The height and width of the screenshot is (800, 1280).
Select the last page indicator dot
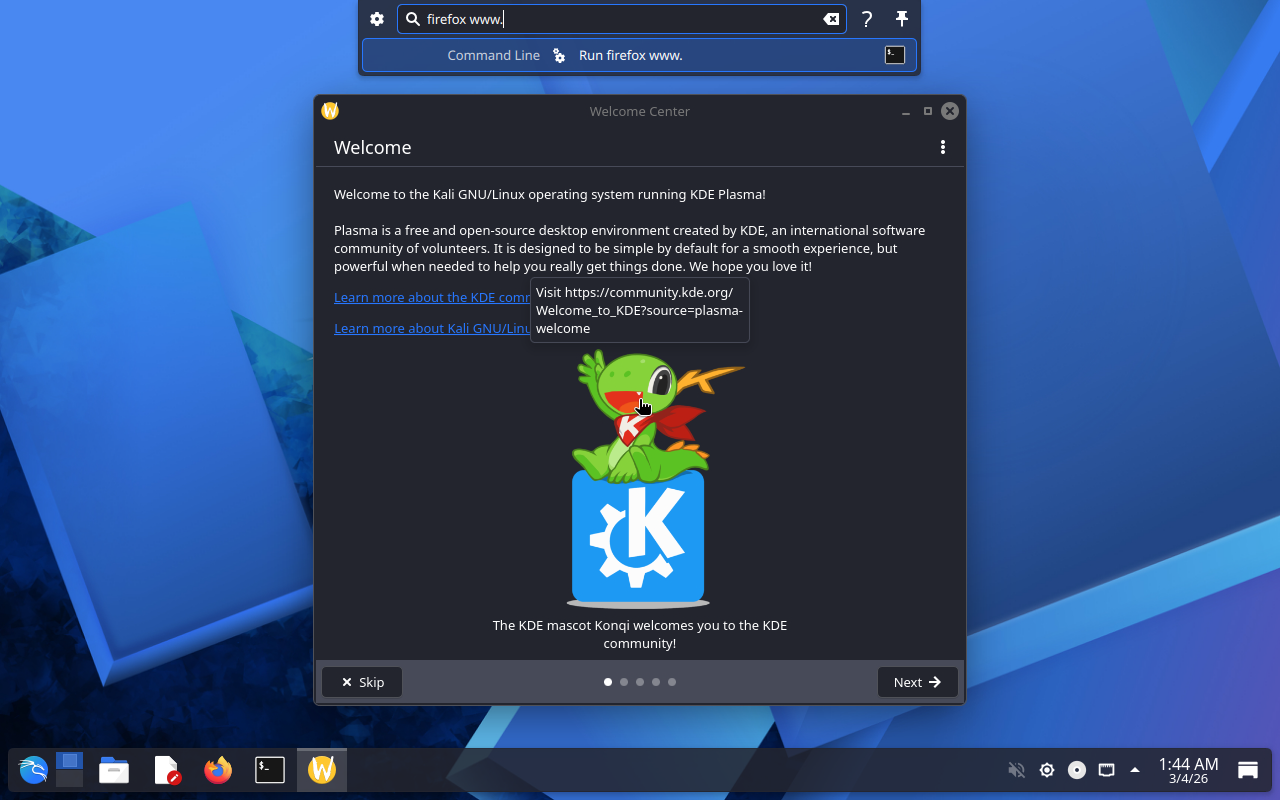672,682
